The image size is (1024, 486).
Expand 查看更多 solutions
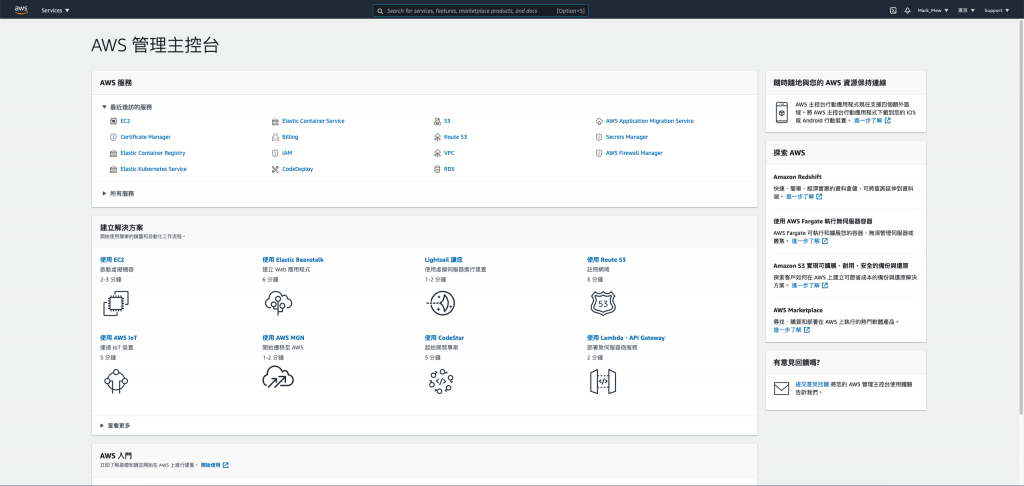pos(115,425)
